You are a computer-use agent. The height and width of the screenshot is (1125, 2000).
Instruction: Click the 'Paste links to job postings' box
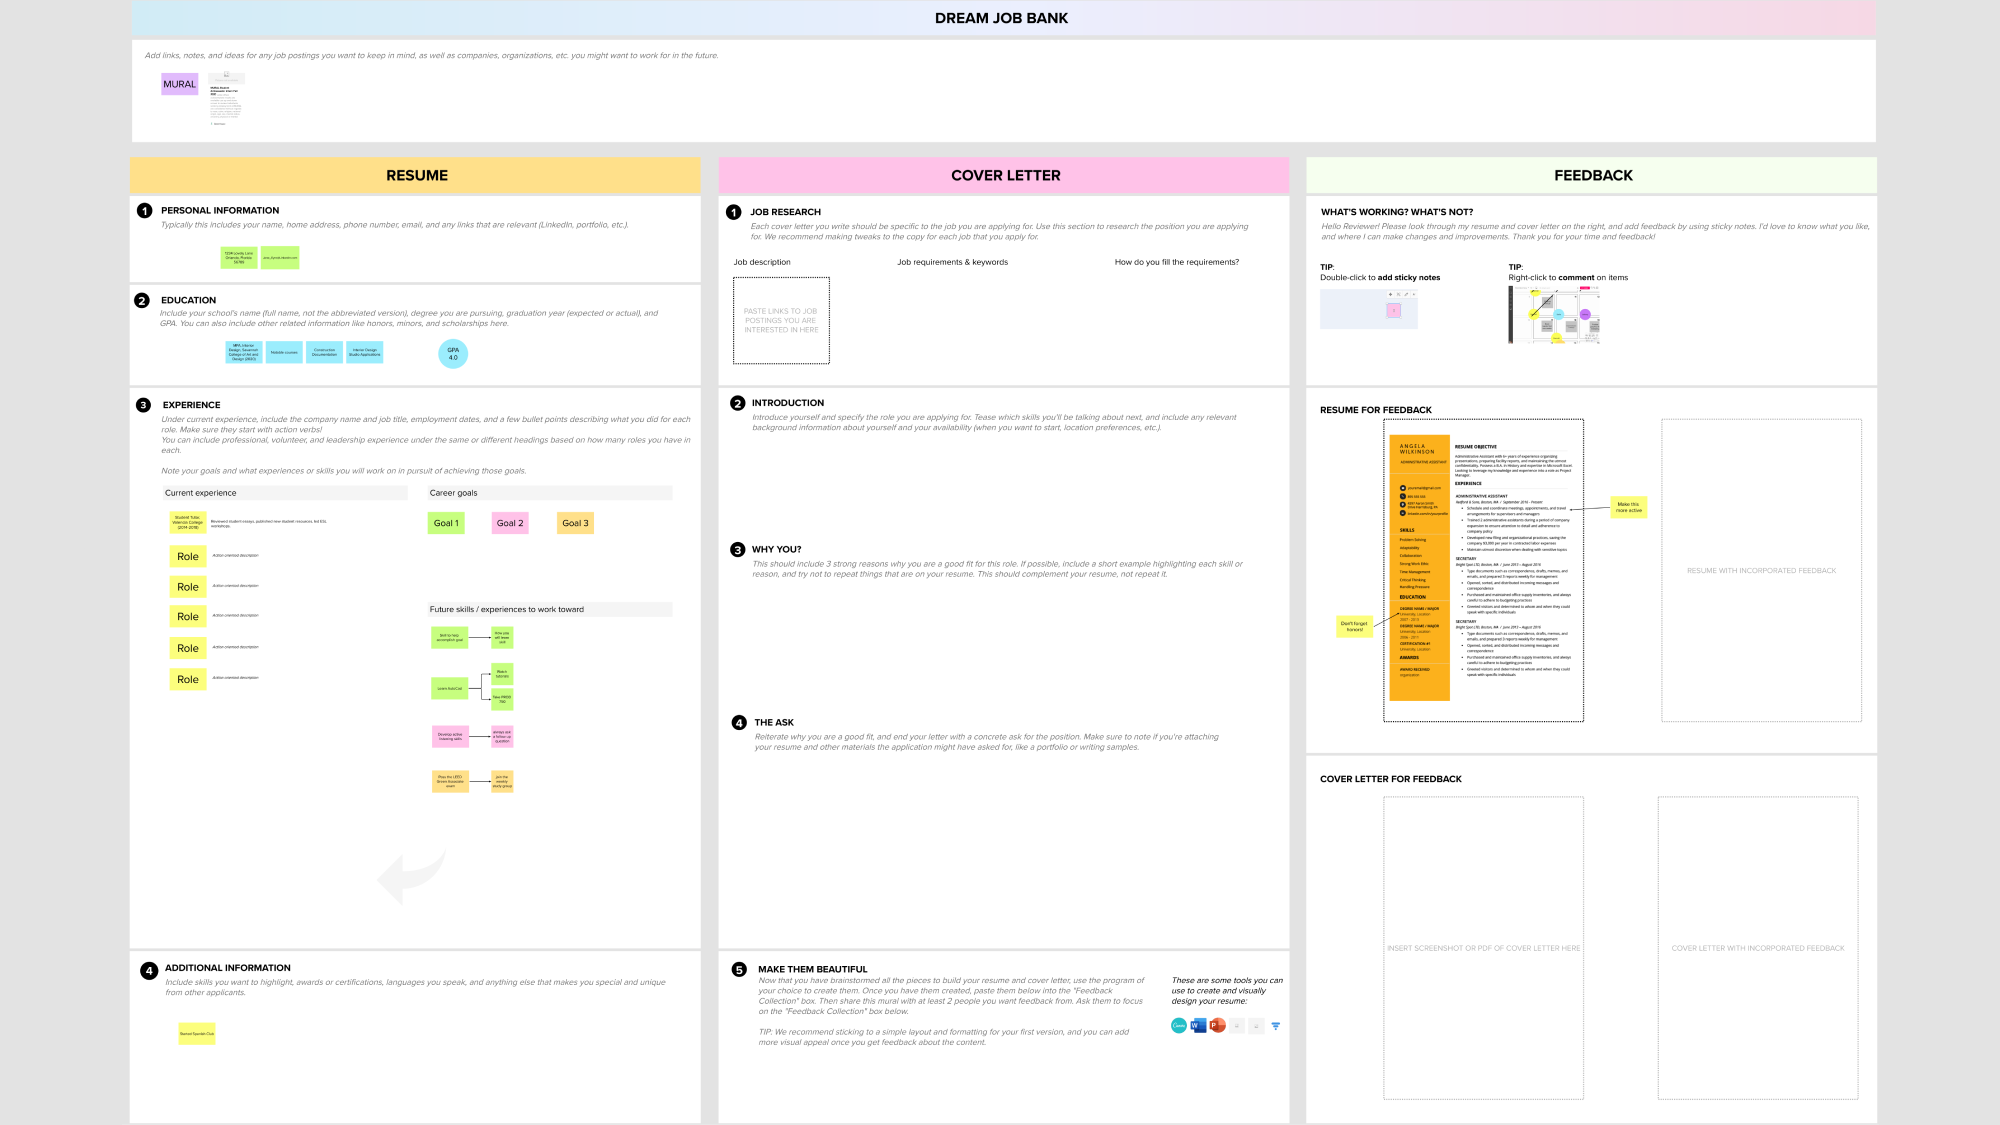pyautogui.click(x=781, y=320)
